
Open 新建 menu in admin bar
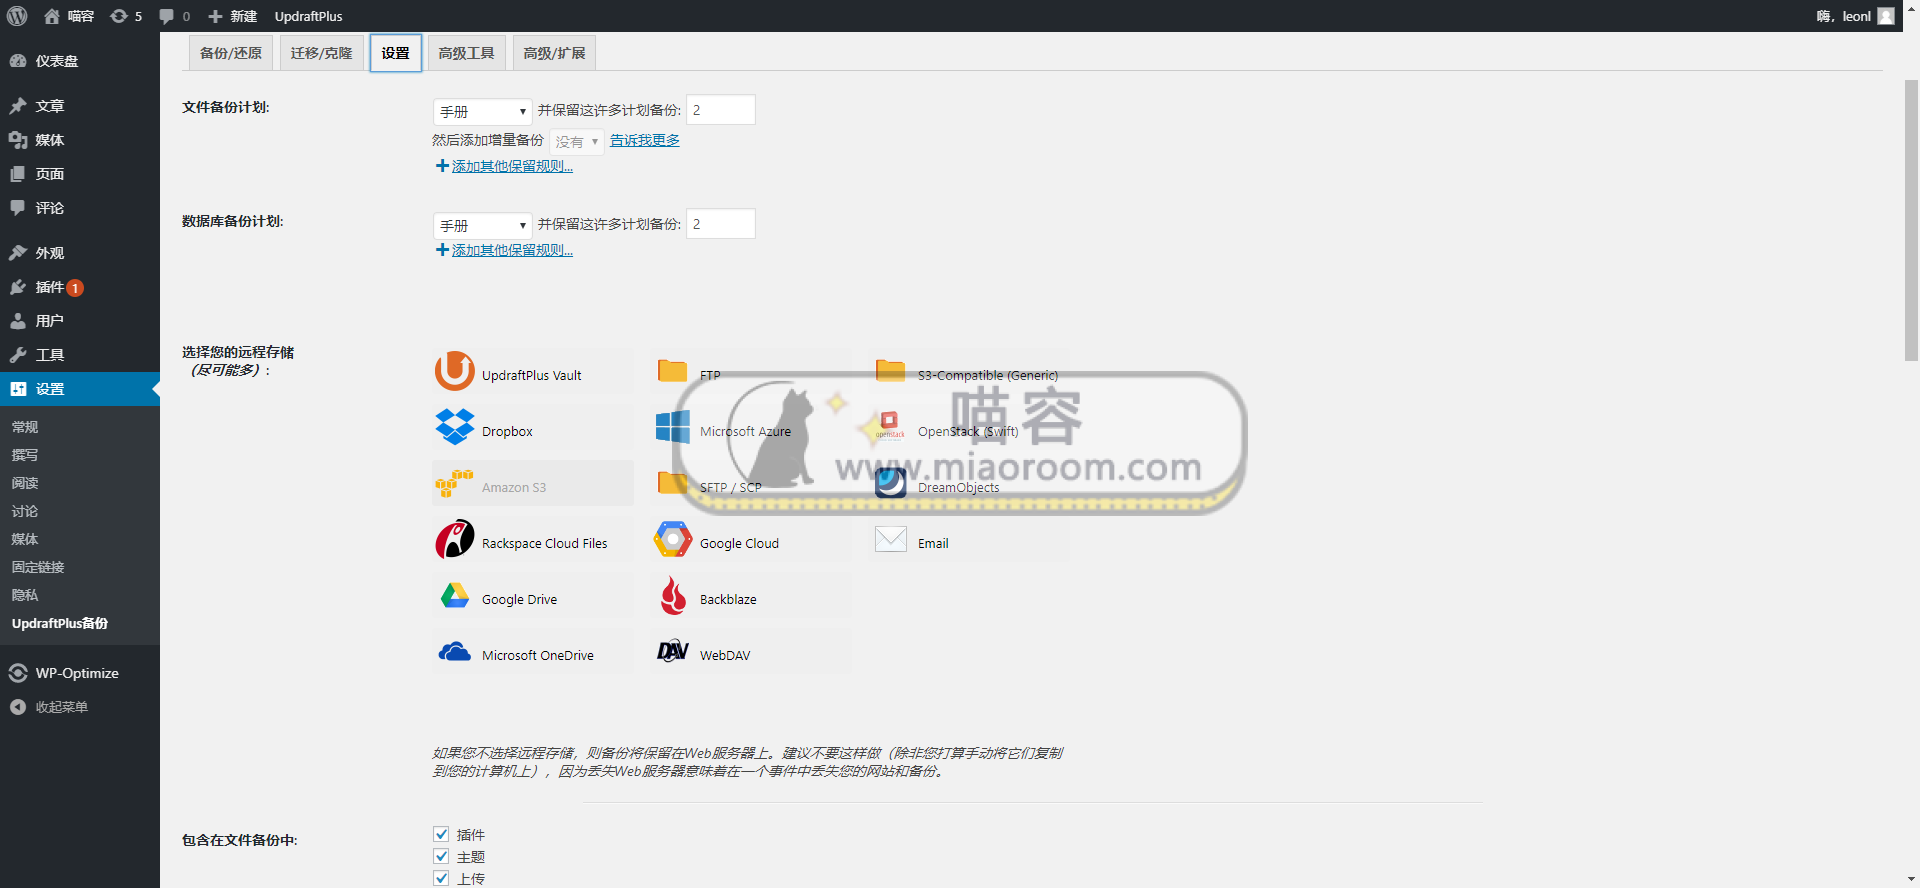[x=232, y=16]
